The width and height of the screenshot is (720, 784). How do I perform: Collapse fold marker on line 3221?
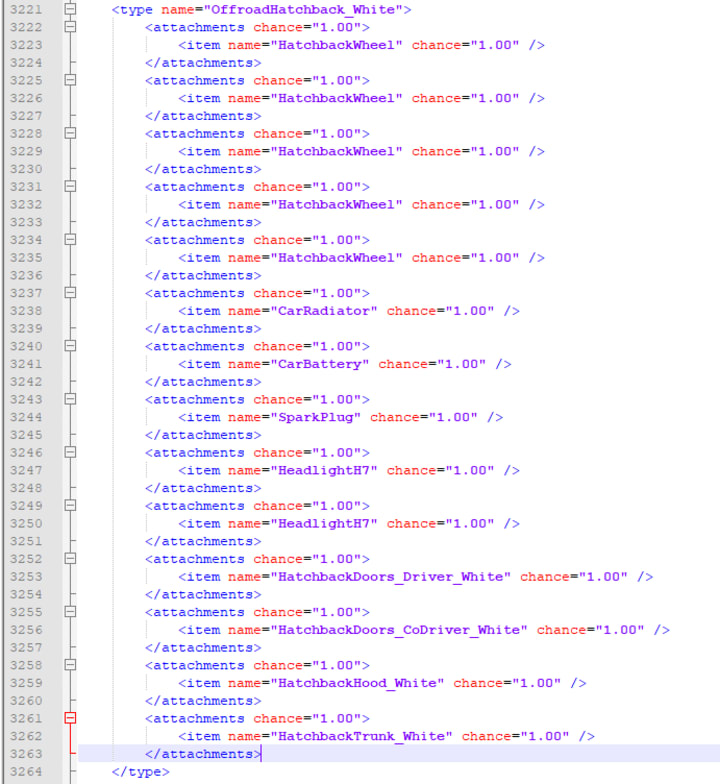pos(70,9)
